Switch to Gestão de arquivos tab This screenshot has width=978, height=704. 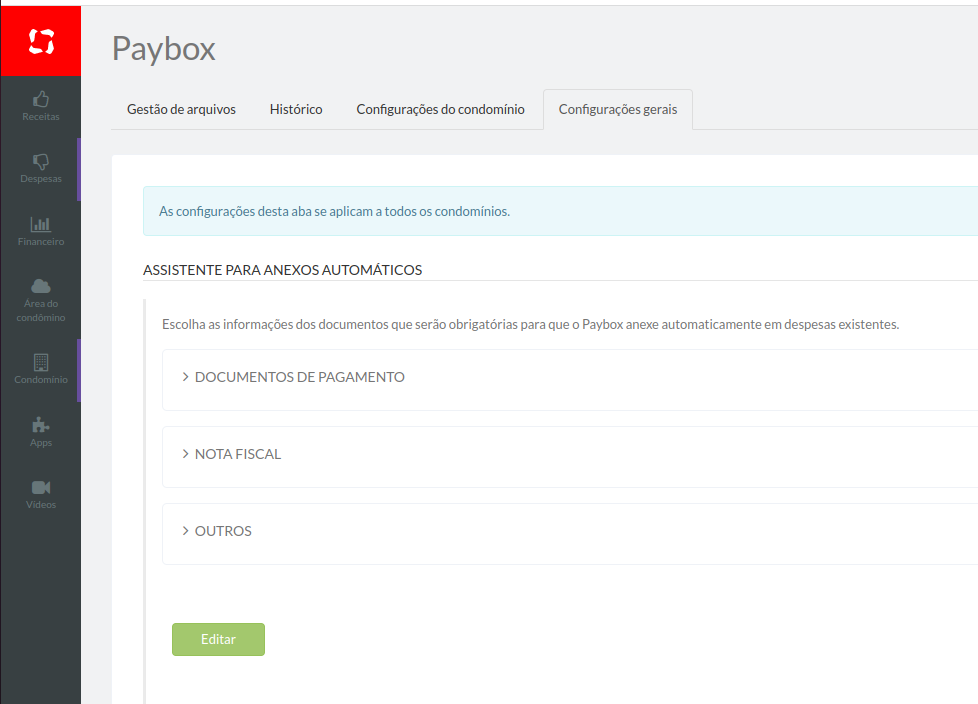pos(182,109)
